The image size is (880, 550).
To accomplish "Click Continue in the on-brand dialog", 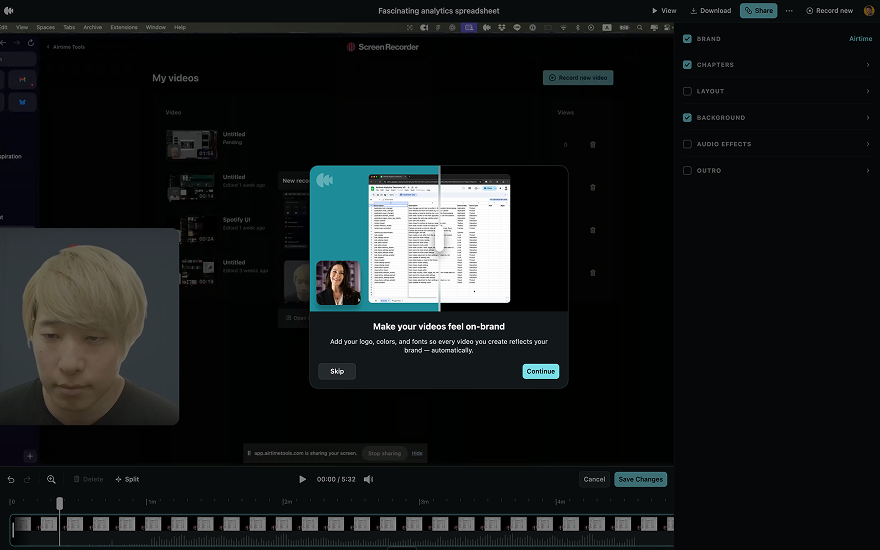I will pyautogui.click(x=540, y=371).
